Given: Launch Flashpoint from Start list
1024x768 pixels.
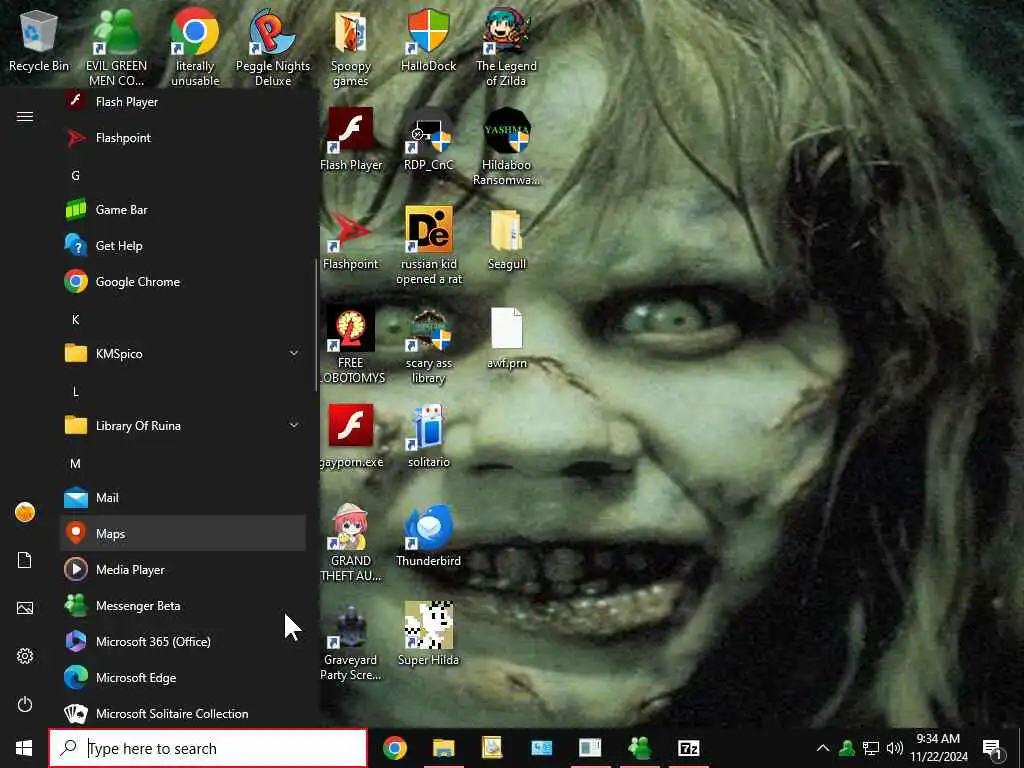Looking at the screenshot, I should pyautogui.click(x=183, y=137).
